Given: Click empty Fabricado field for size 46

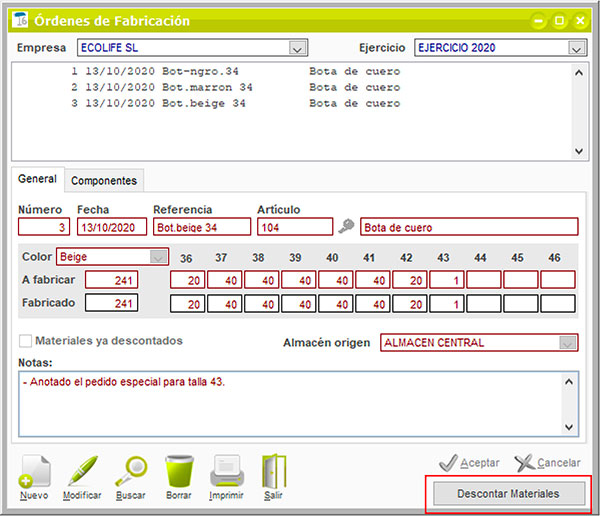Looking at the screenshot, I should (558, 304).
